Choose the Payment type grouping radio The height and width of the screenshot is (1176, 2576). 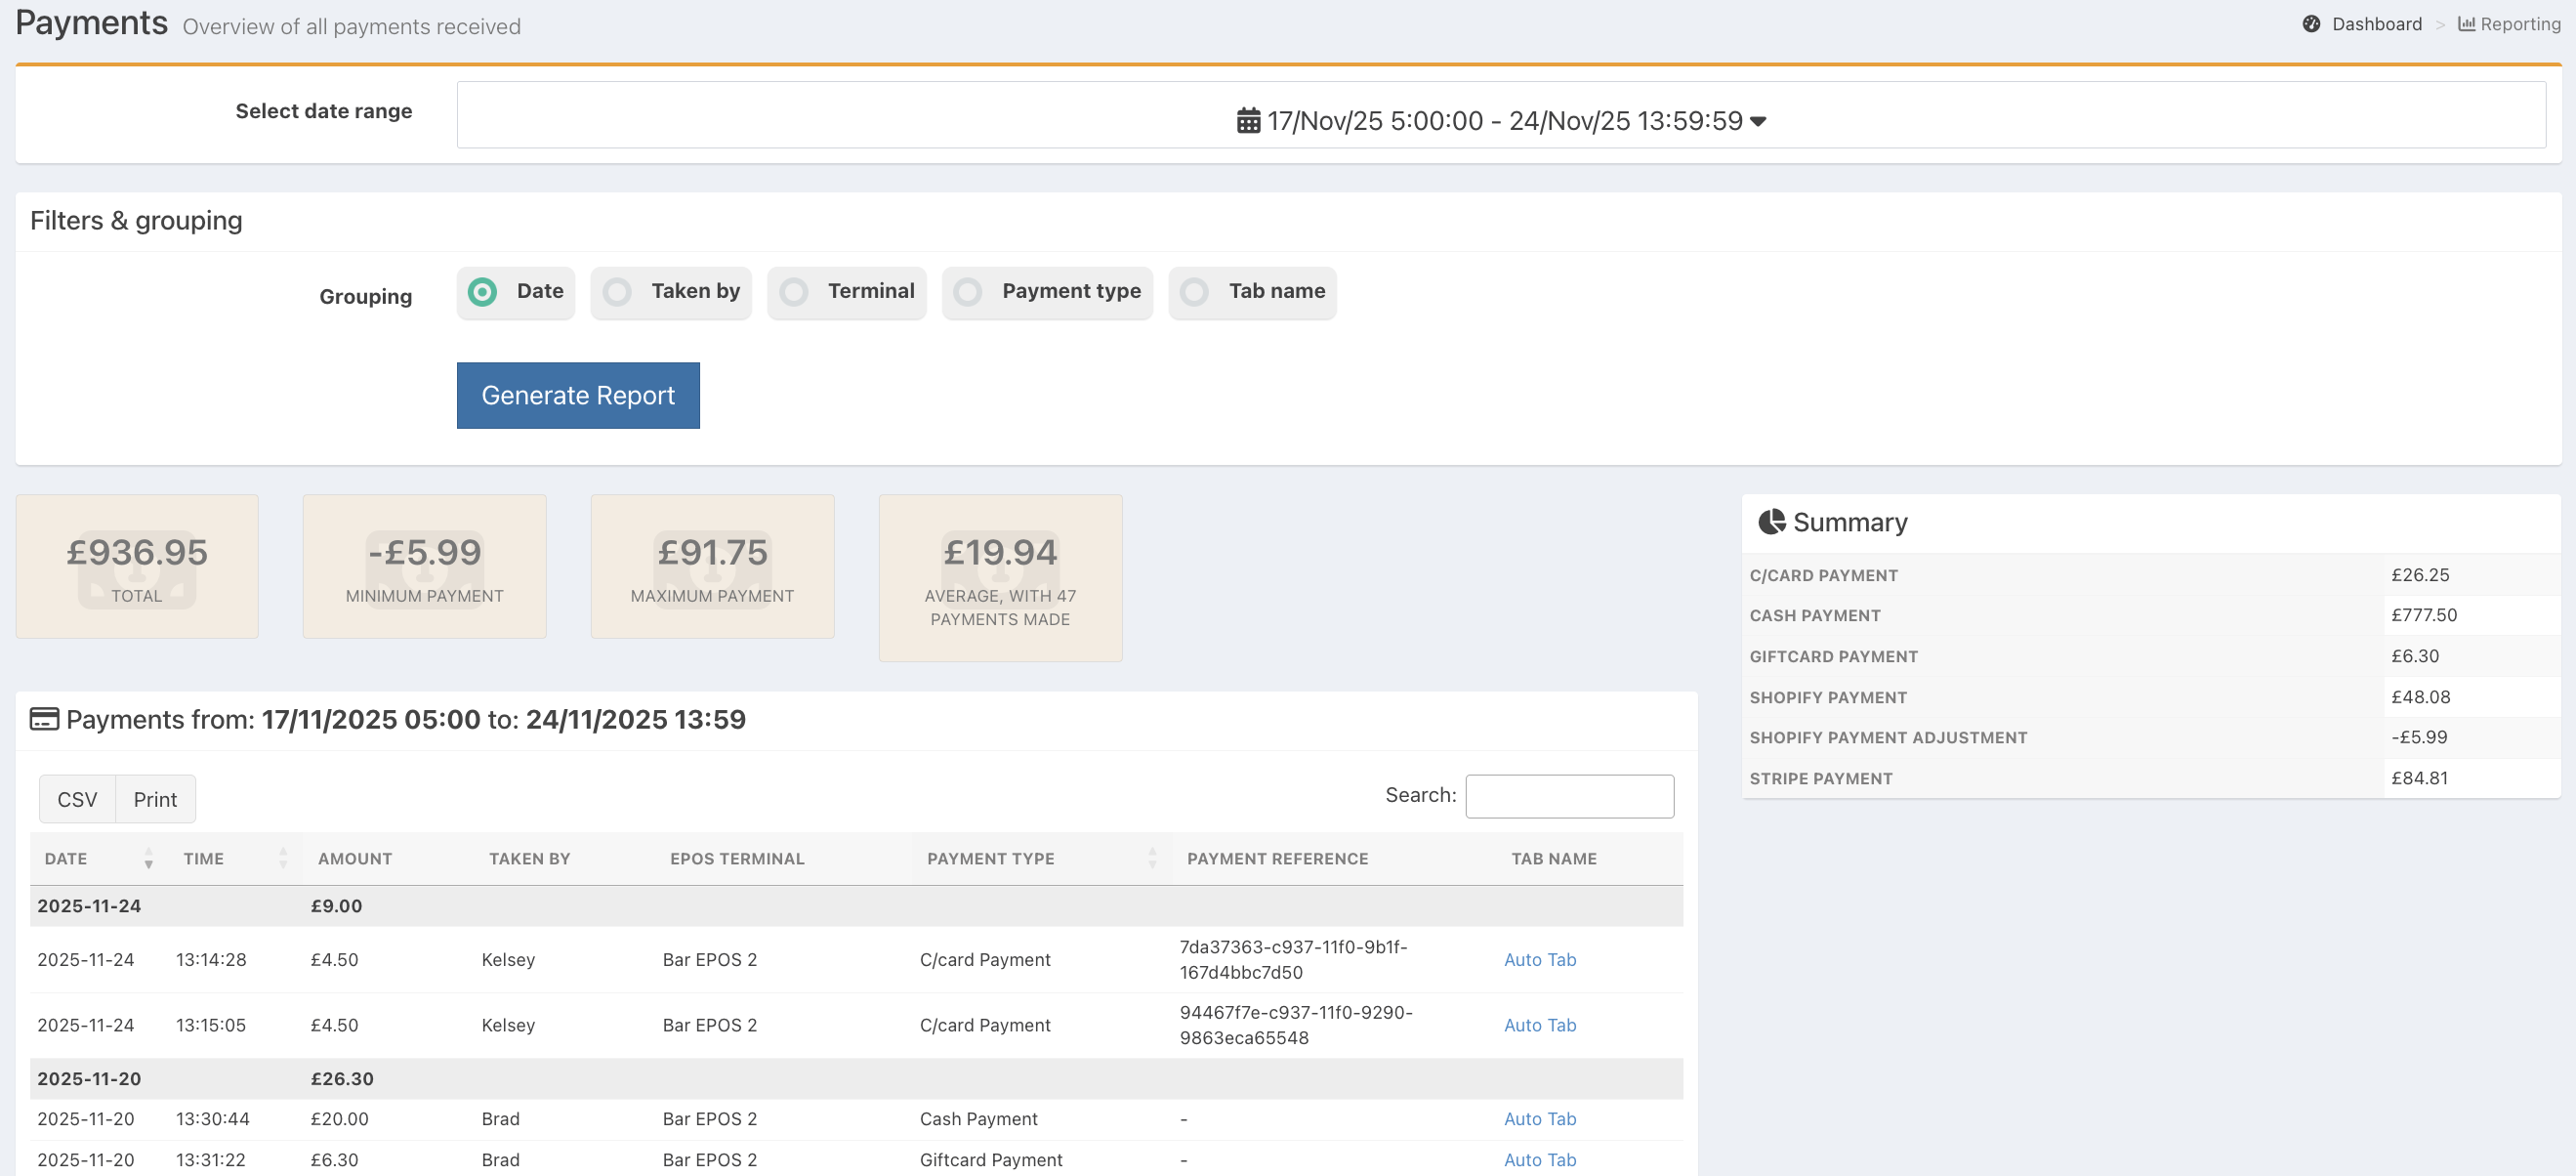pyautogui.click(x=968, y=292)
